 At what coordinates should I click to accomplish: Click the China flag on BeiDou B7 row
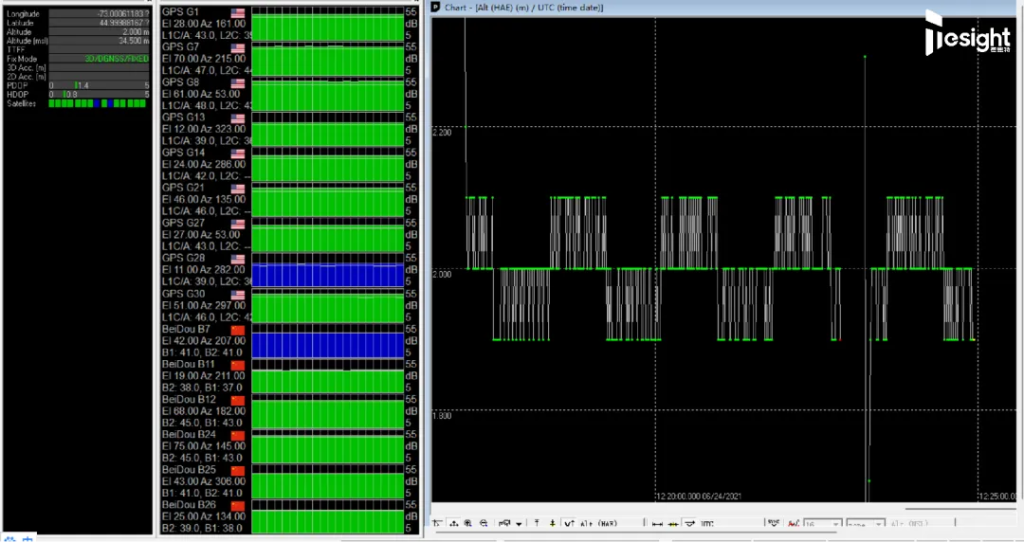tap(238, 330)
